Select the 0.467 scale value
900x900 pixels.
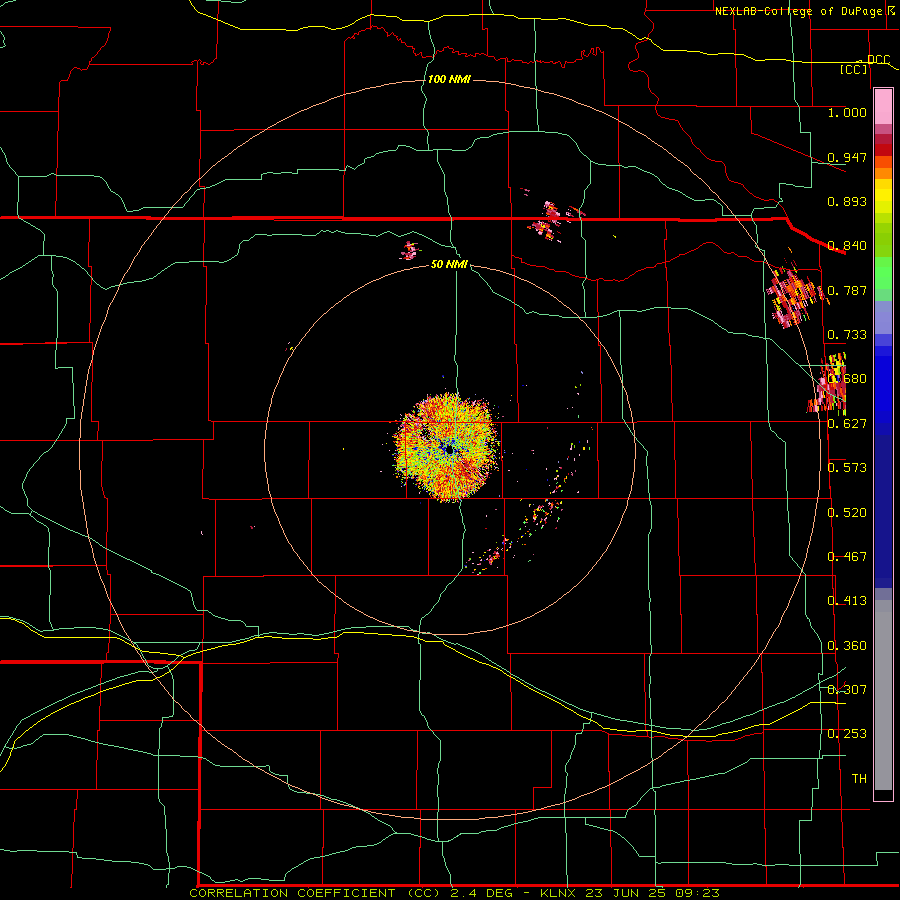point(847,557)
